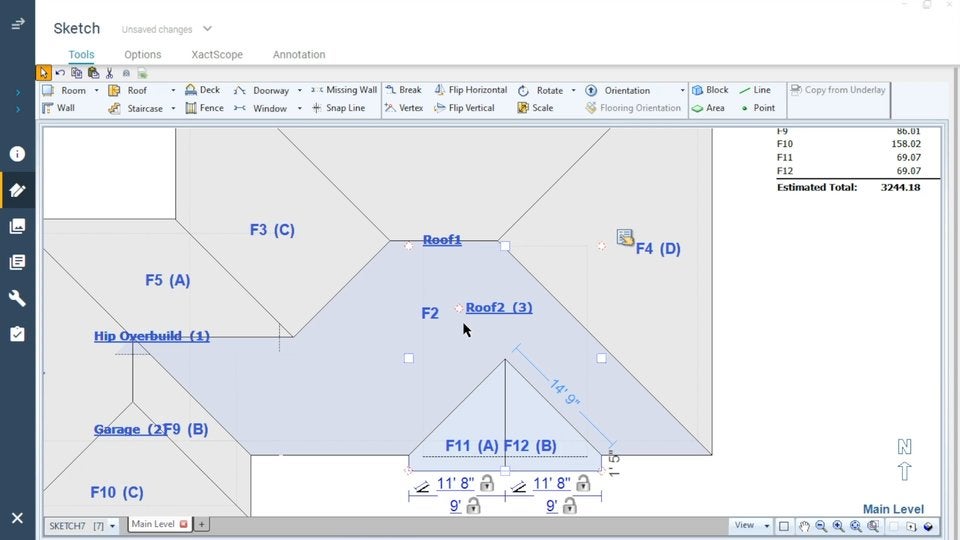Paste using the clipboard icon
This screenshot has height=540, width=960.
tap(93, 73)
